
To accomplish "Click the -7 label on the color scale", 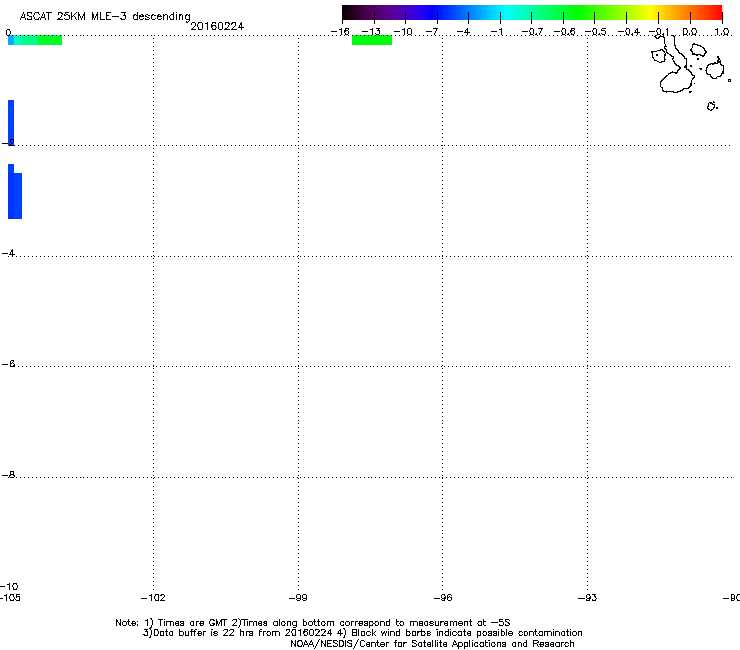I will (432, 32).
